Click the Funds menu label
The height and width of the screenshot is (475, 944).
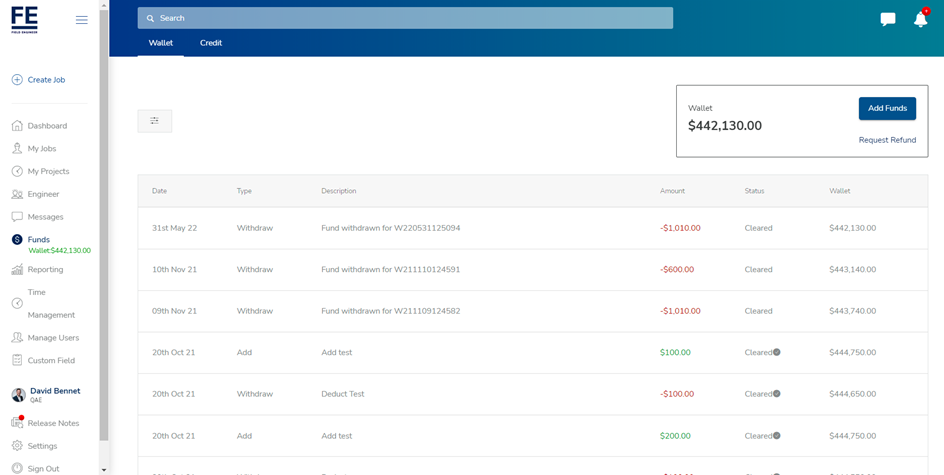[x=39, y=240]
